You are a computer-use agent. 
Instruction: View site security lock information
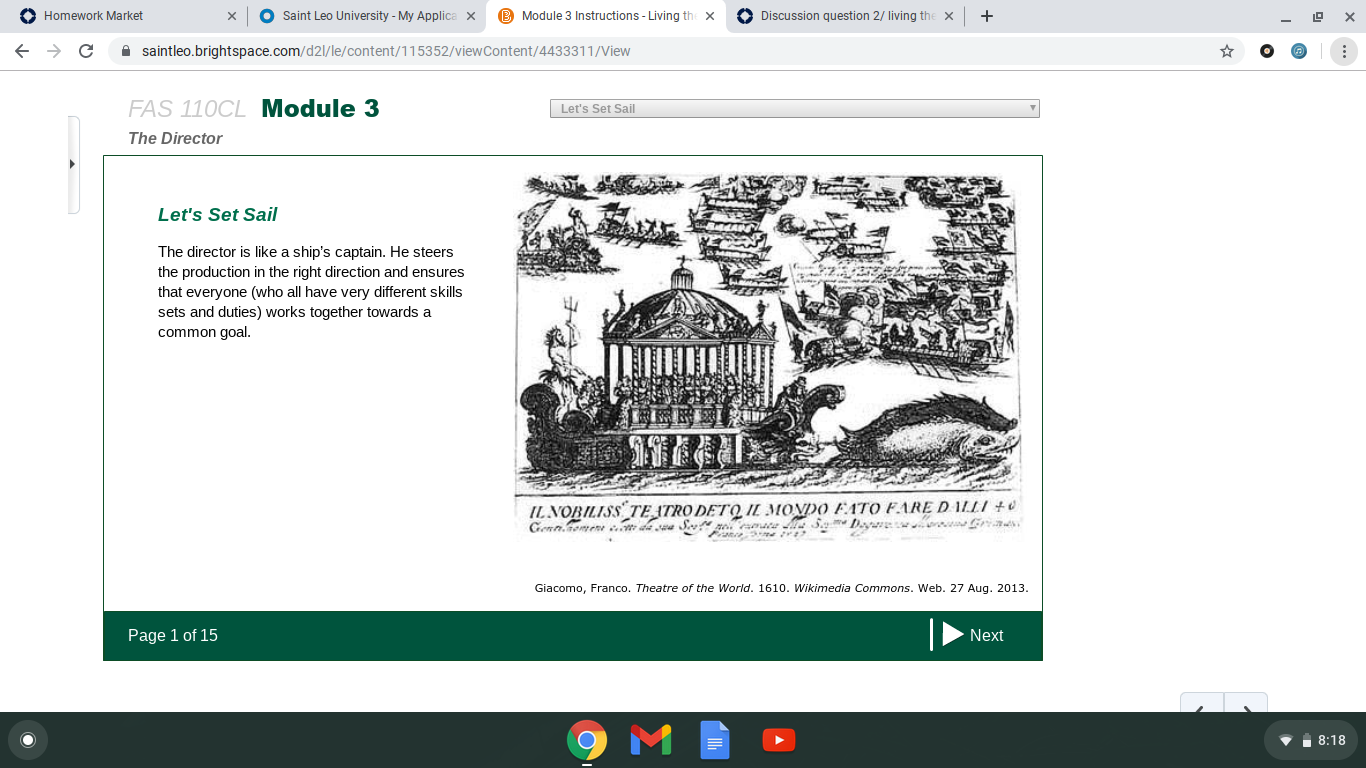click(x=126, y=51)
